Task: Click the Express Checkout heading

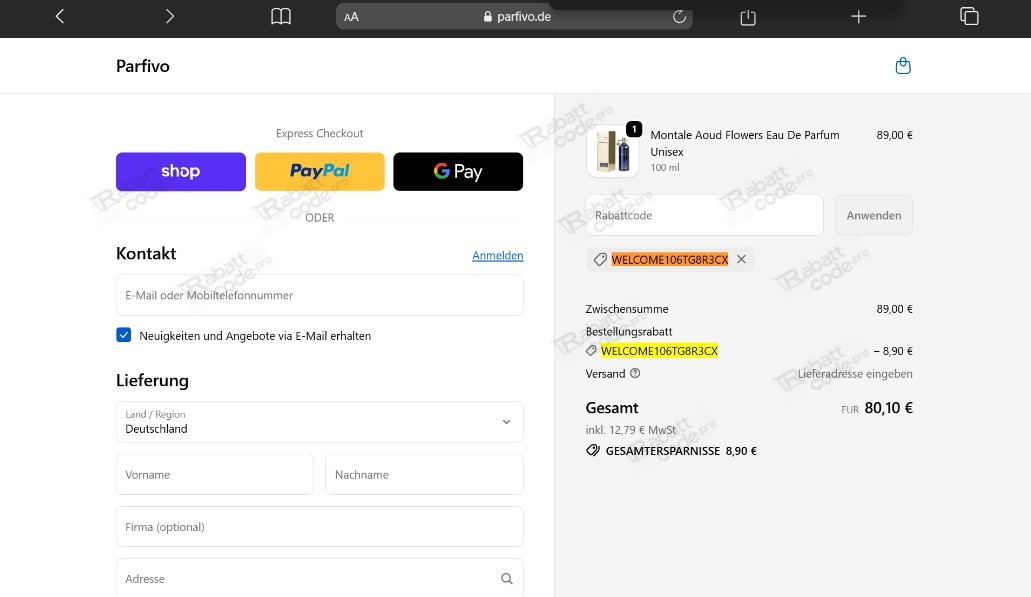Action: 320,133
